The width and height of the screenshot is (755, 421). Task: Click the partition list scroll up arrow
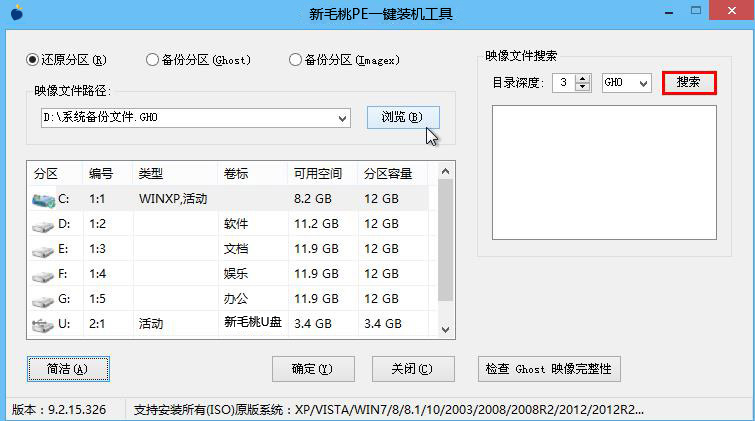[445, 171]
